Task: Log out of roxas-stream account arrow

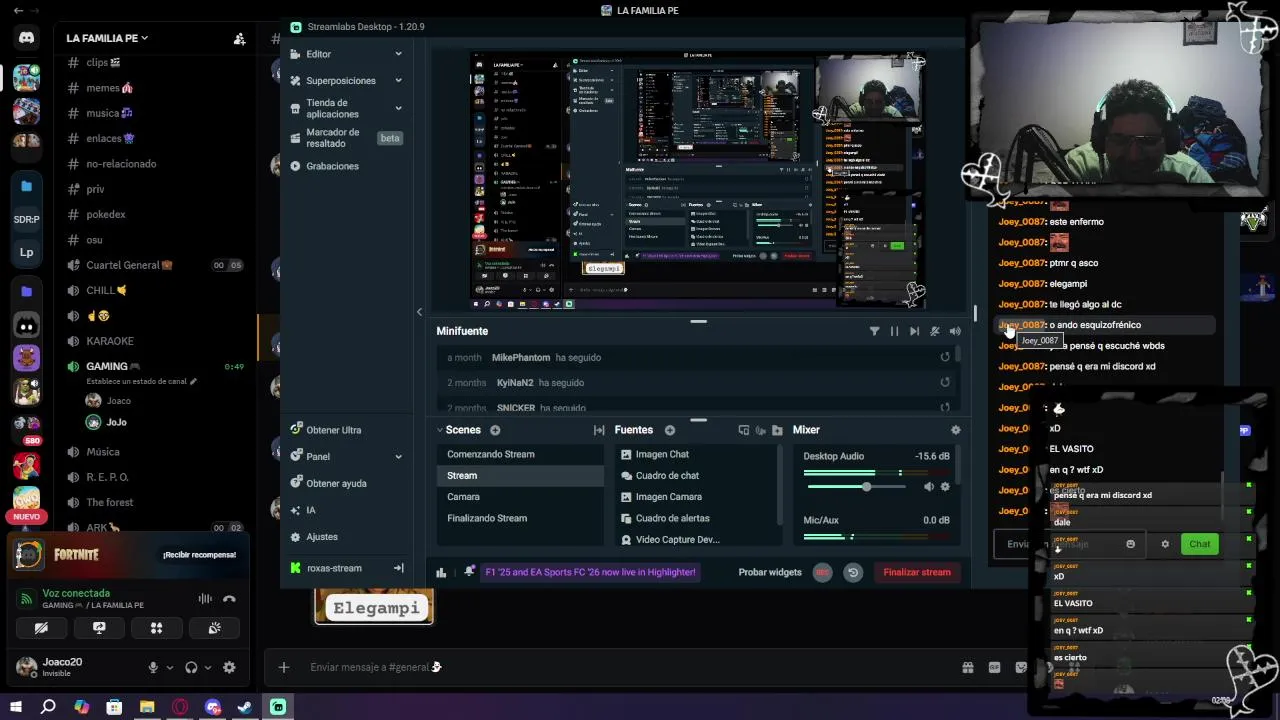Action: pos(398,568)
